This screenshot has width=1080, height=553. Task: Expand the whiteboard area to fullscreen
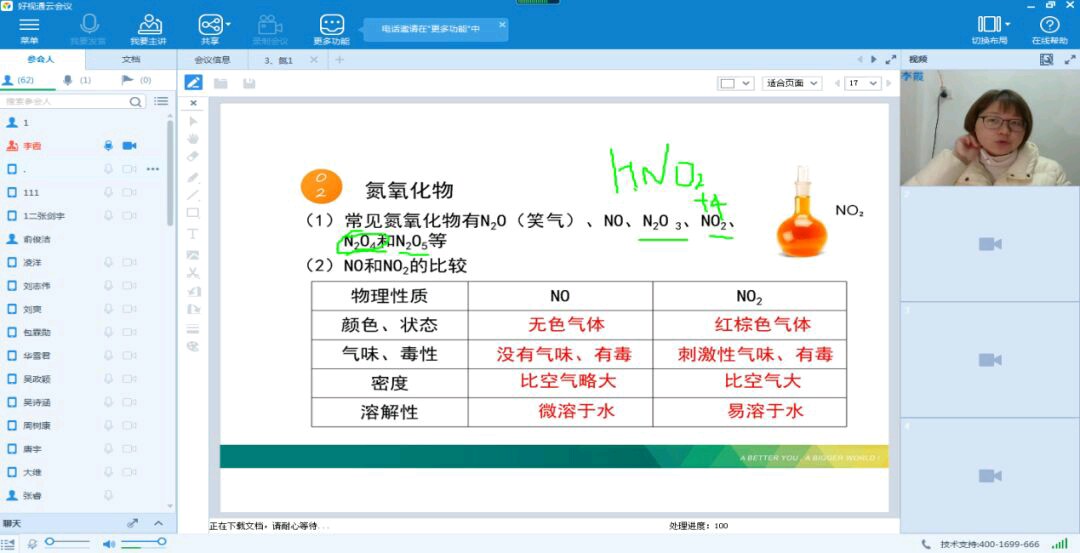click(x=890, y=60)
